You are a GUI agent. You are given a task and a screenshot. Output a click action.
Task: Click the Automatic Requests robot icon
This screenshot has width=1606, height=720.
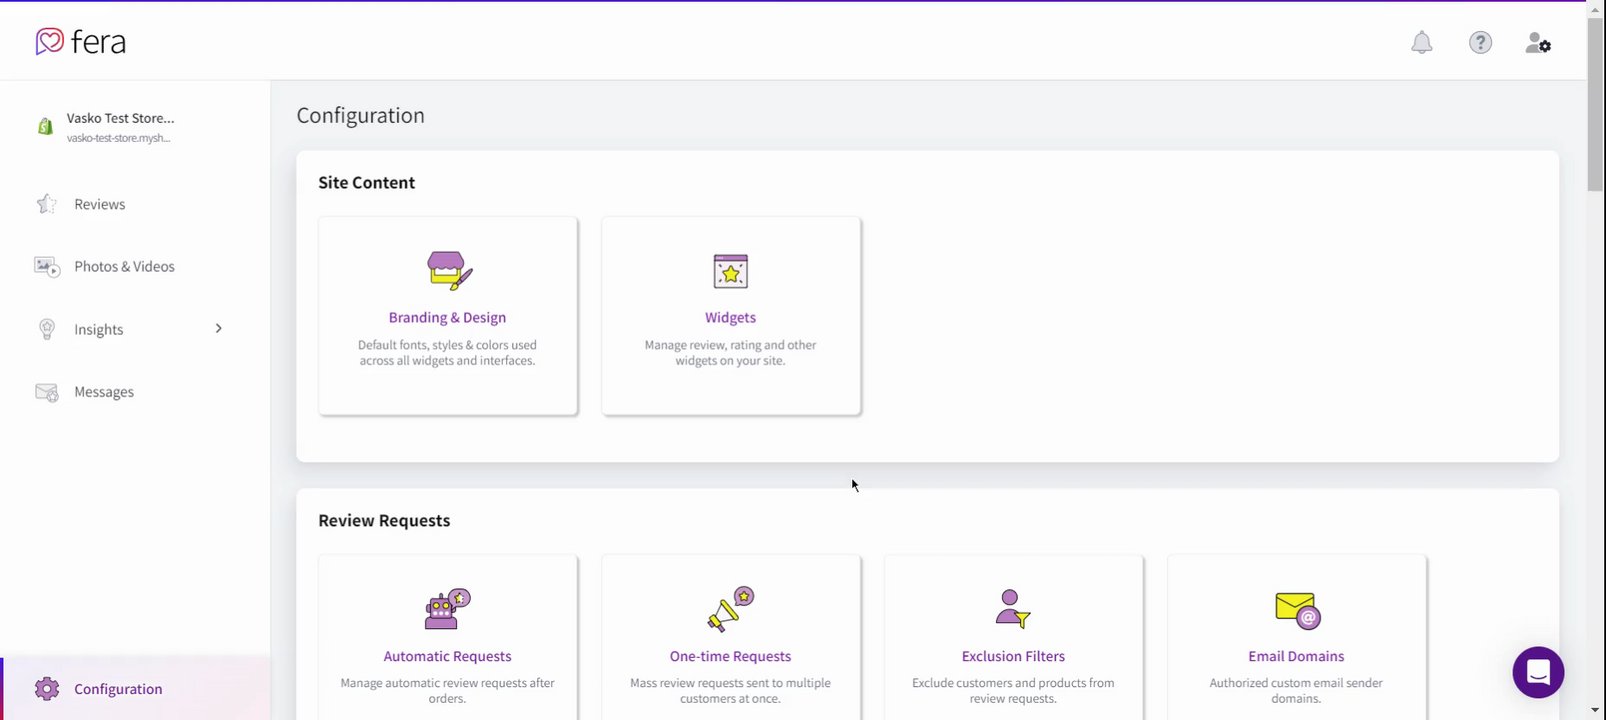pyautogui.click(x=447, y=609)
